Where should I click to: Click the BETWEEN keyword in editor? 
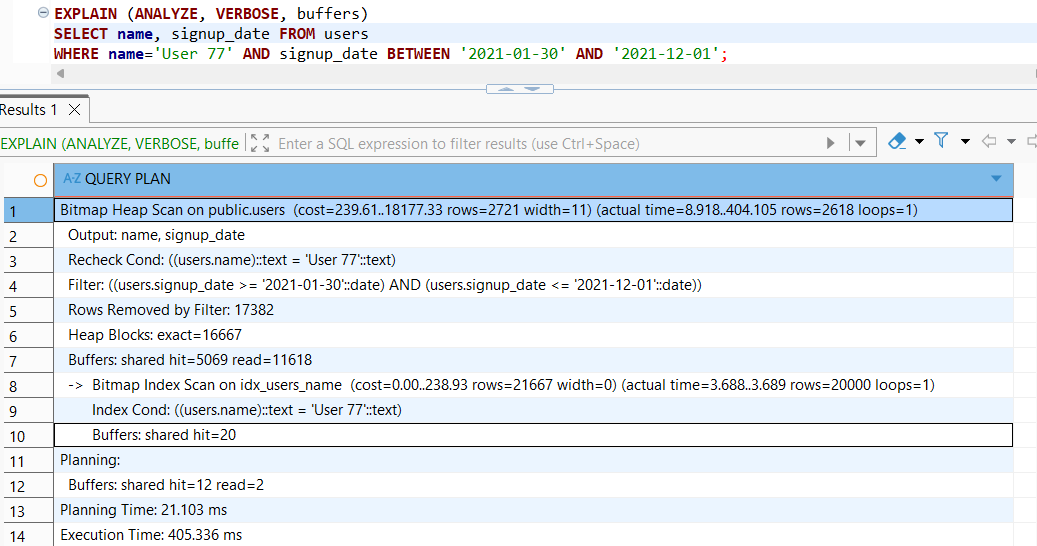tap(419, 54)
